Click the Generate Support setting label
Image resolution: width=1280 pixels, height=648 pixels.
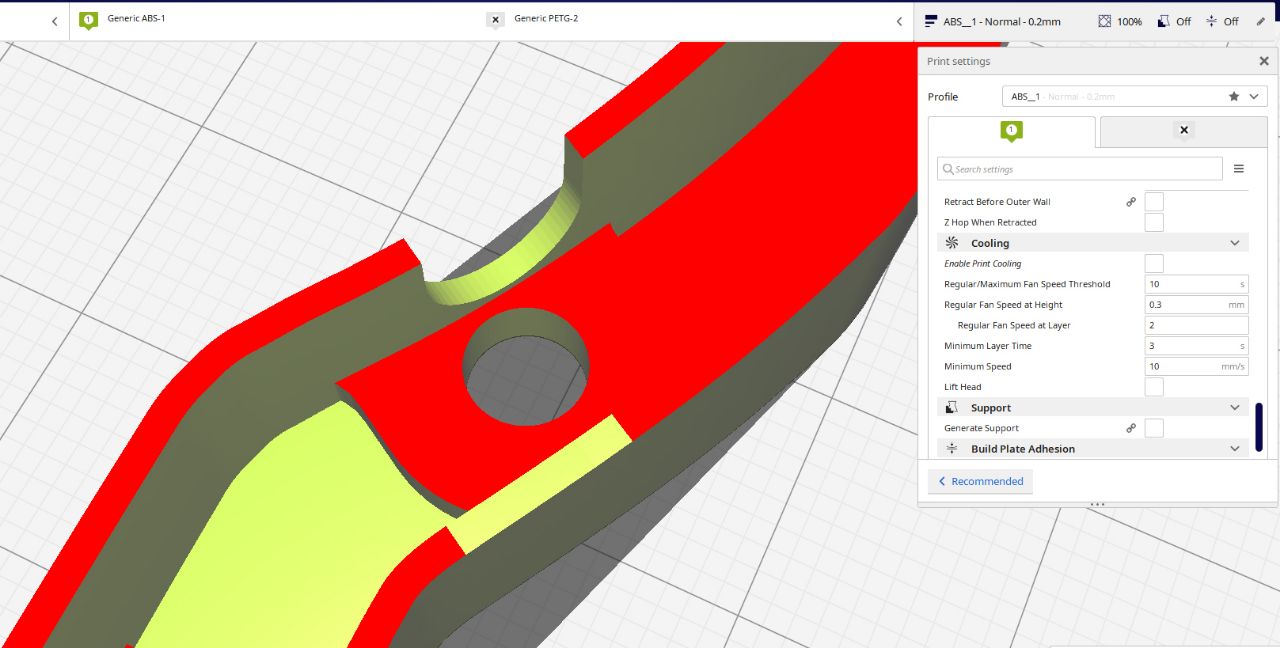pos(981,428)
